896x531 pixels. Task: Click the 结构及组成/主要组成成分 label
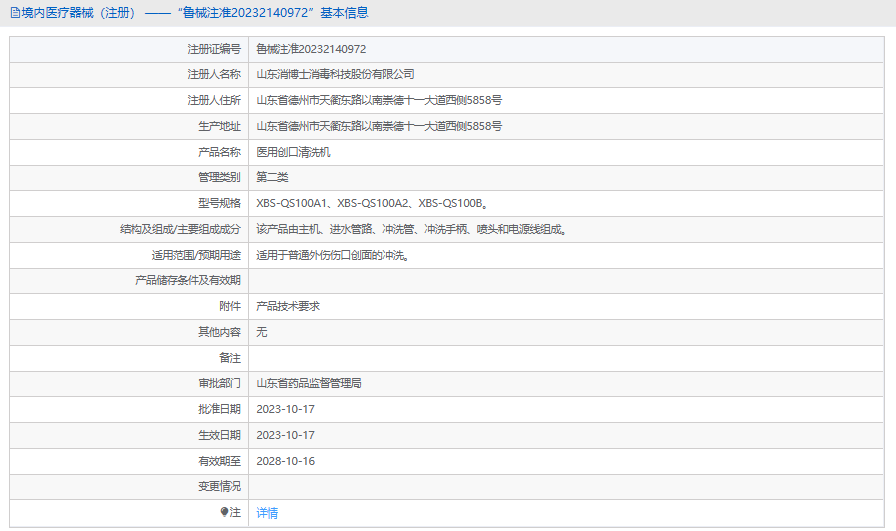coord(180,229)
